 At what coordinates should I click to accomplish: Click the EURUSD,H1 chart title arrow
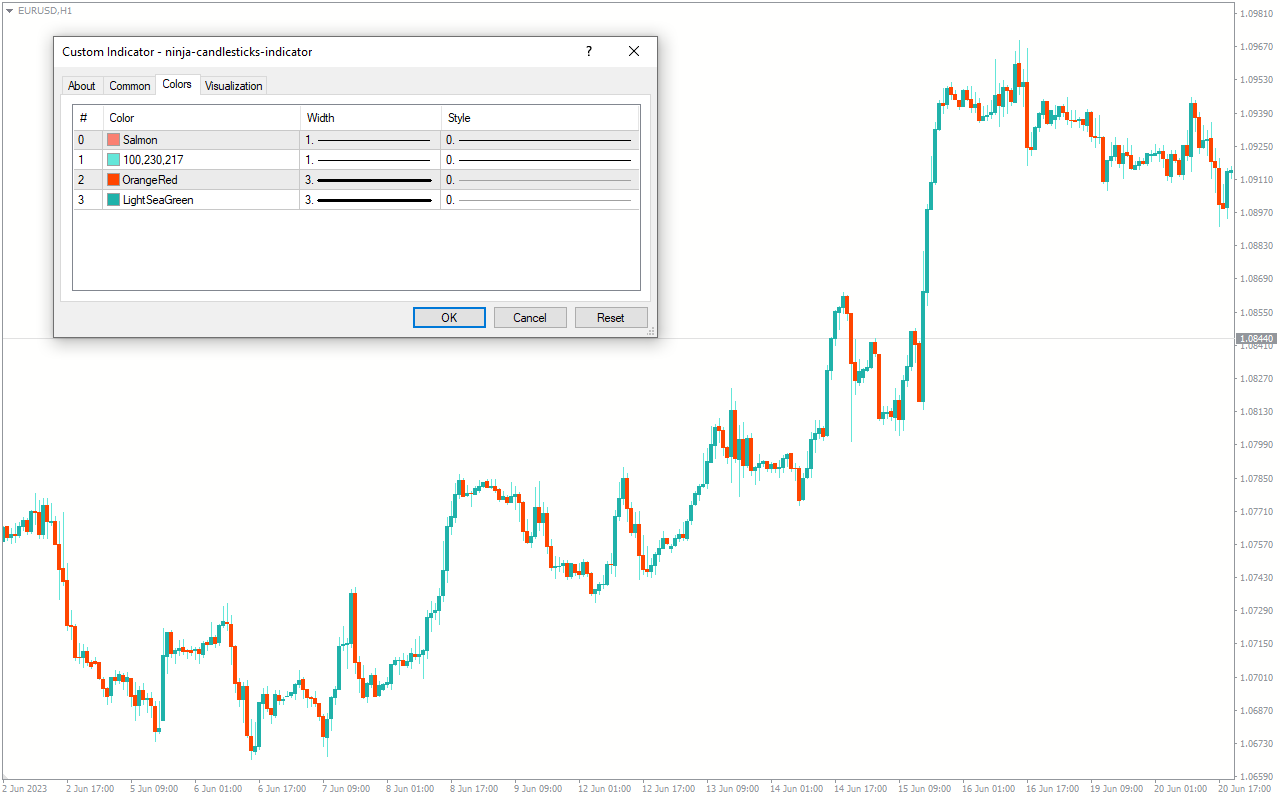[9, 9]
